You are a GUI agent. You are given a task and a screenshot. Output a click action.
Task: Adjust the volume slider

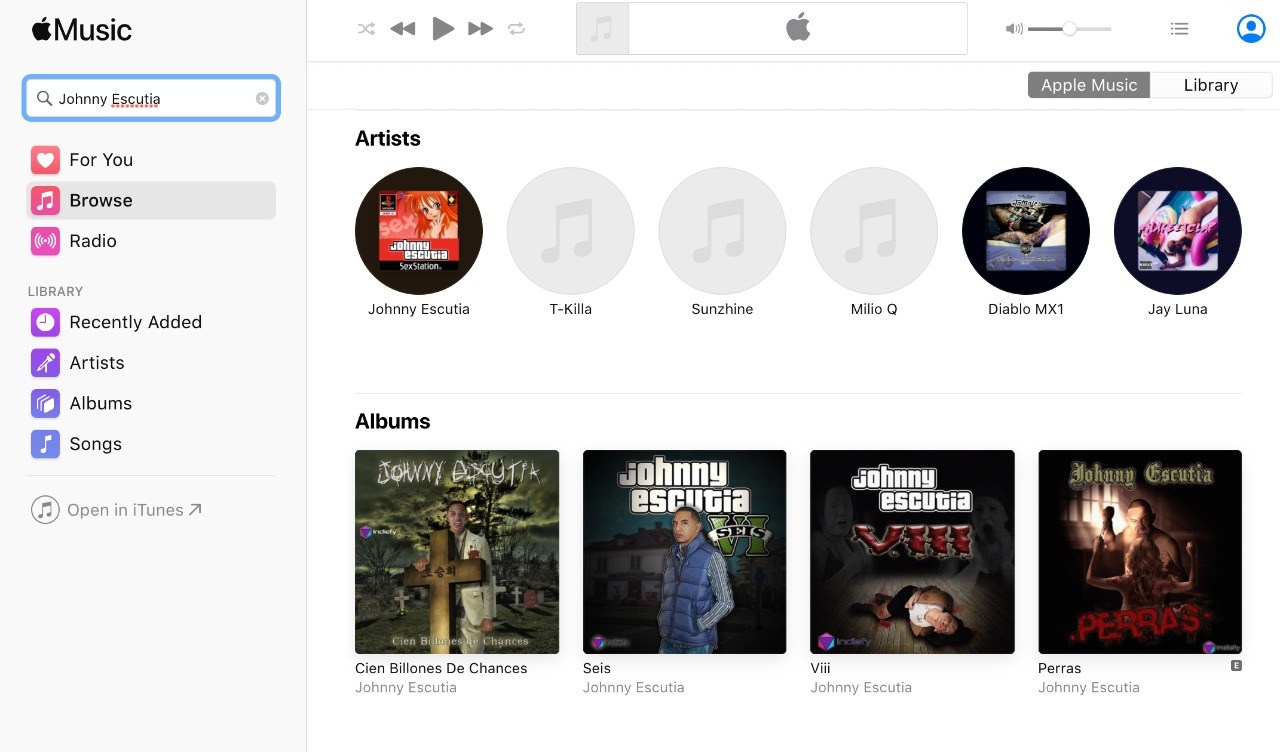coord(1069,29)
